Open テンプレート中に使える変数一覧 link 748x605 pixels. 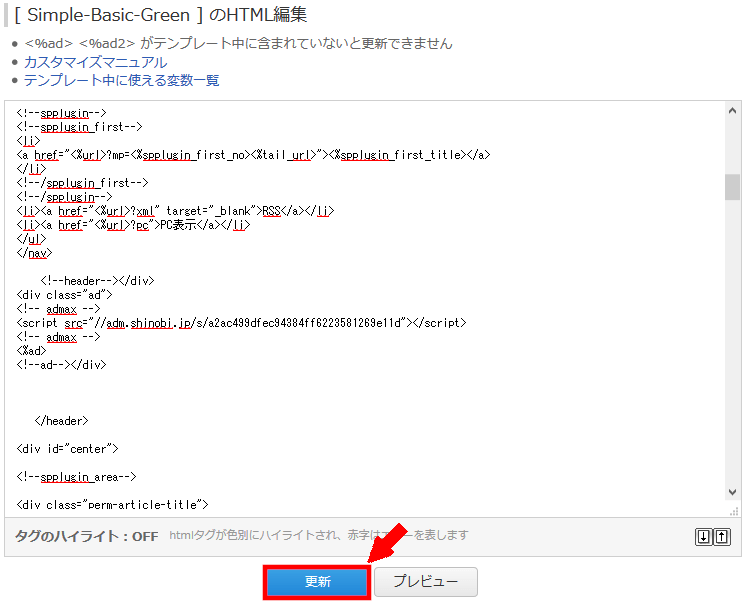tap(121, 80)
